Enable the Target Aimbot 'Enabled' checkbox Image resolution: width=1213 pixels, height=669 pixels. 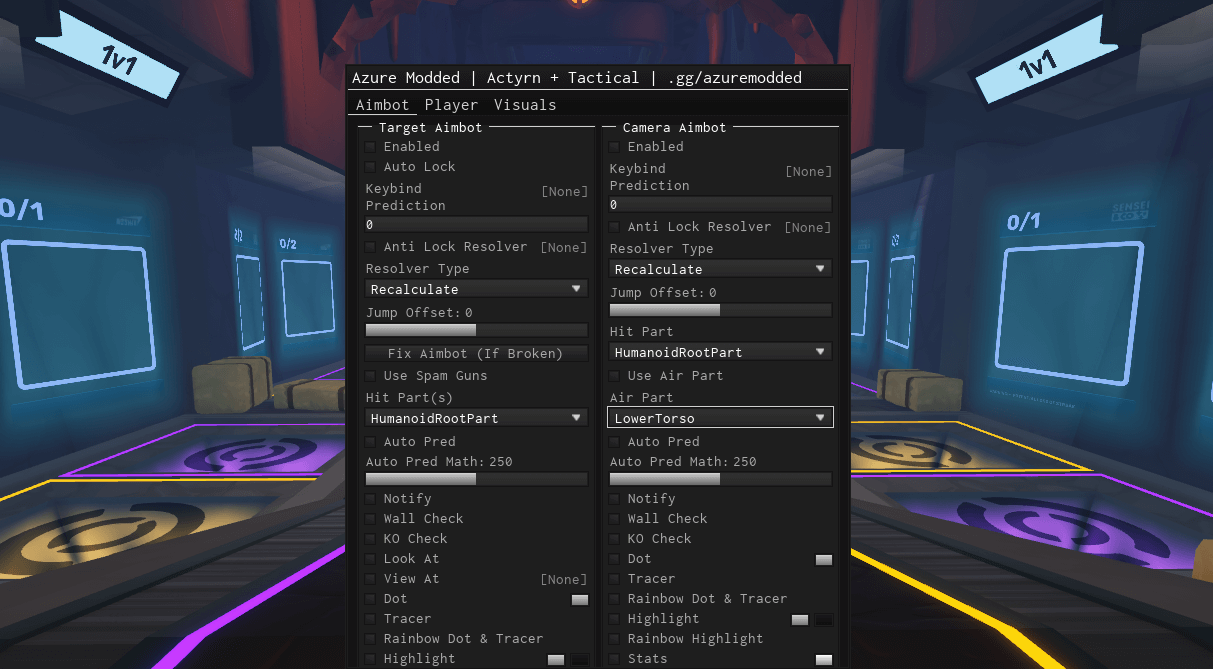tap(371, 147)
